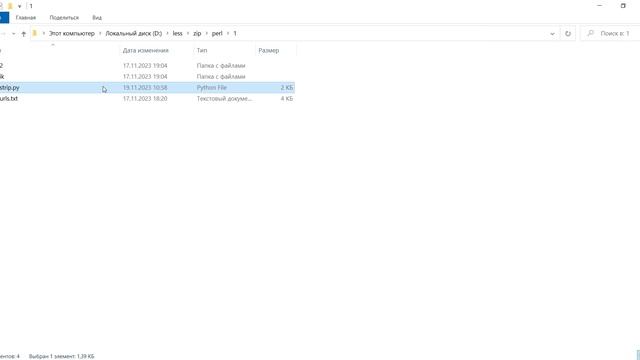This screenshot has width=640, height=360.
Task: Click date 19.11.2023 10:58 cell
Action: [145, 87]
